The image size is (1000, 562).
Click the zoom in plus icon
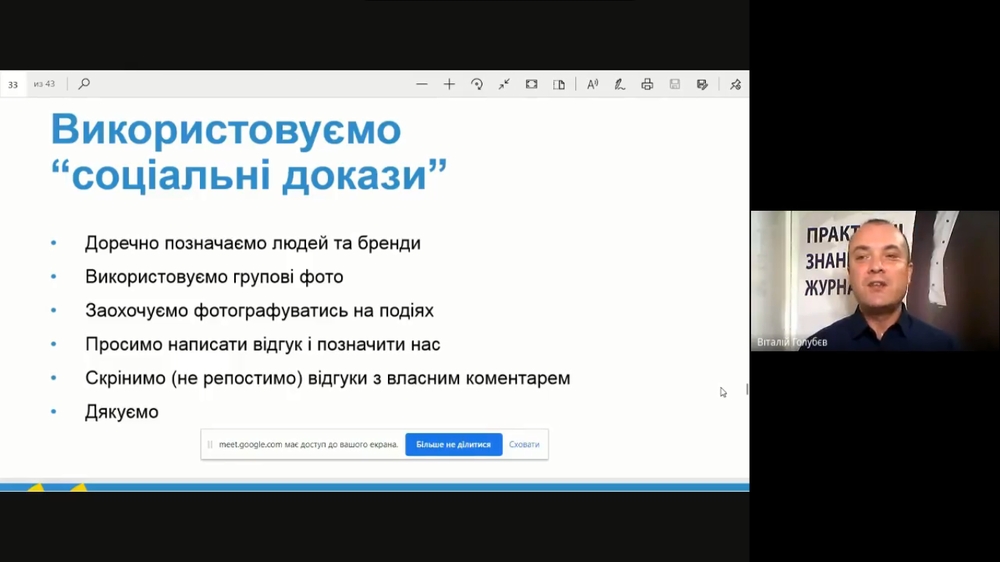(449, 85)
